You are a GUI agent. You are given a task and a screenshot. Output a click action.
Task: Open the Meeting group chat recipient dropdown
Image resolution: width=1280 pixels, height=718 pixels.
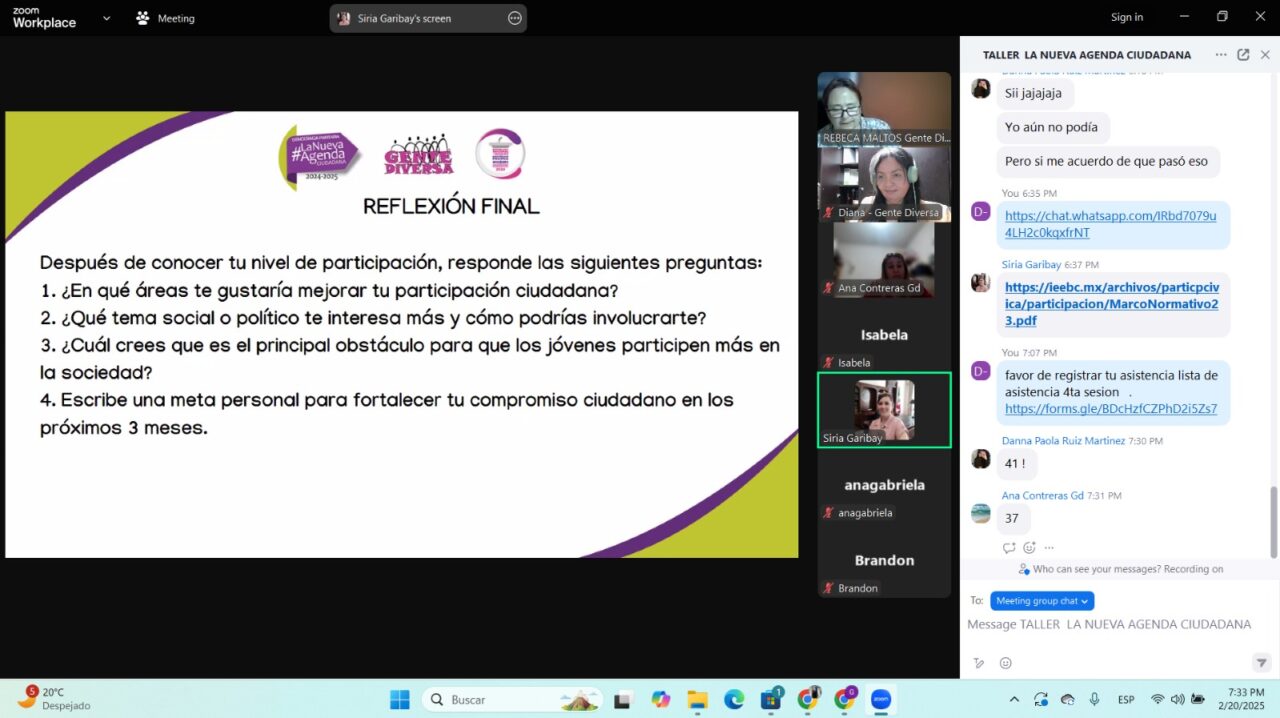coord(1042,601)
